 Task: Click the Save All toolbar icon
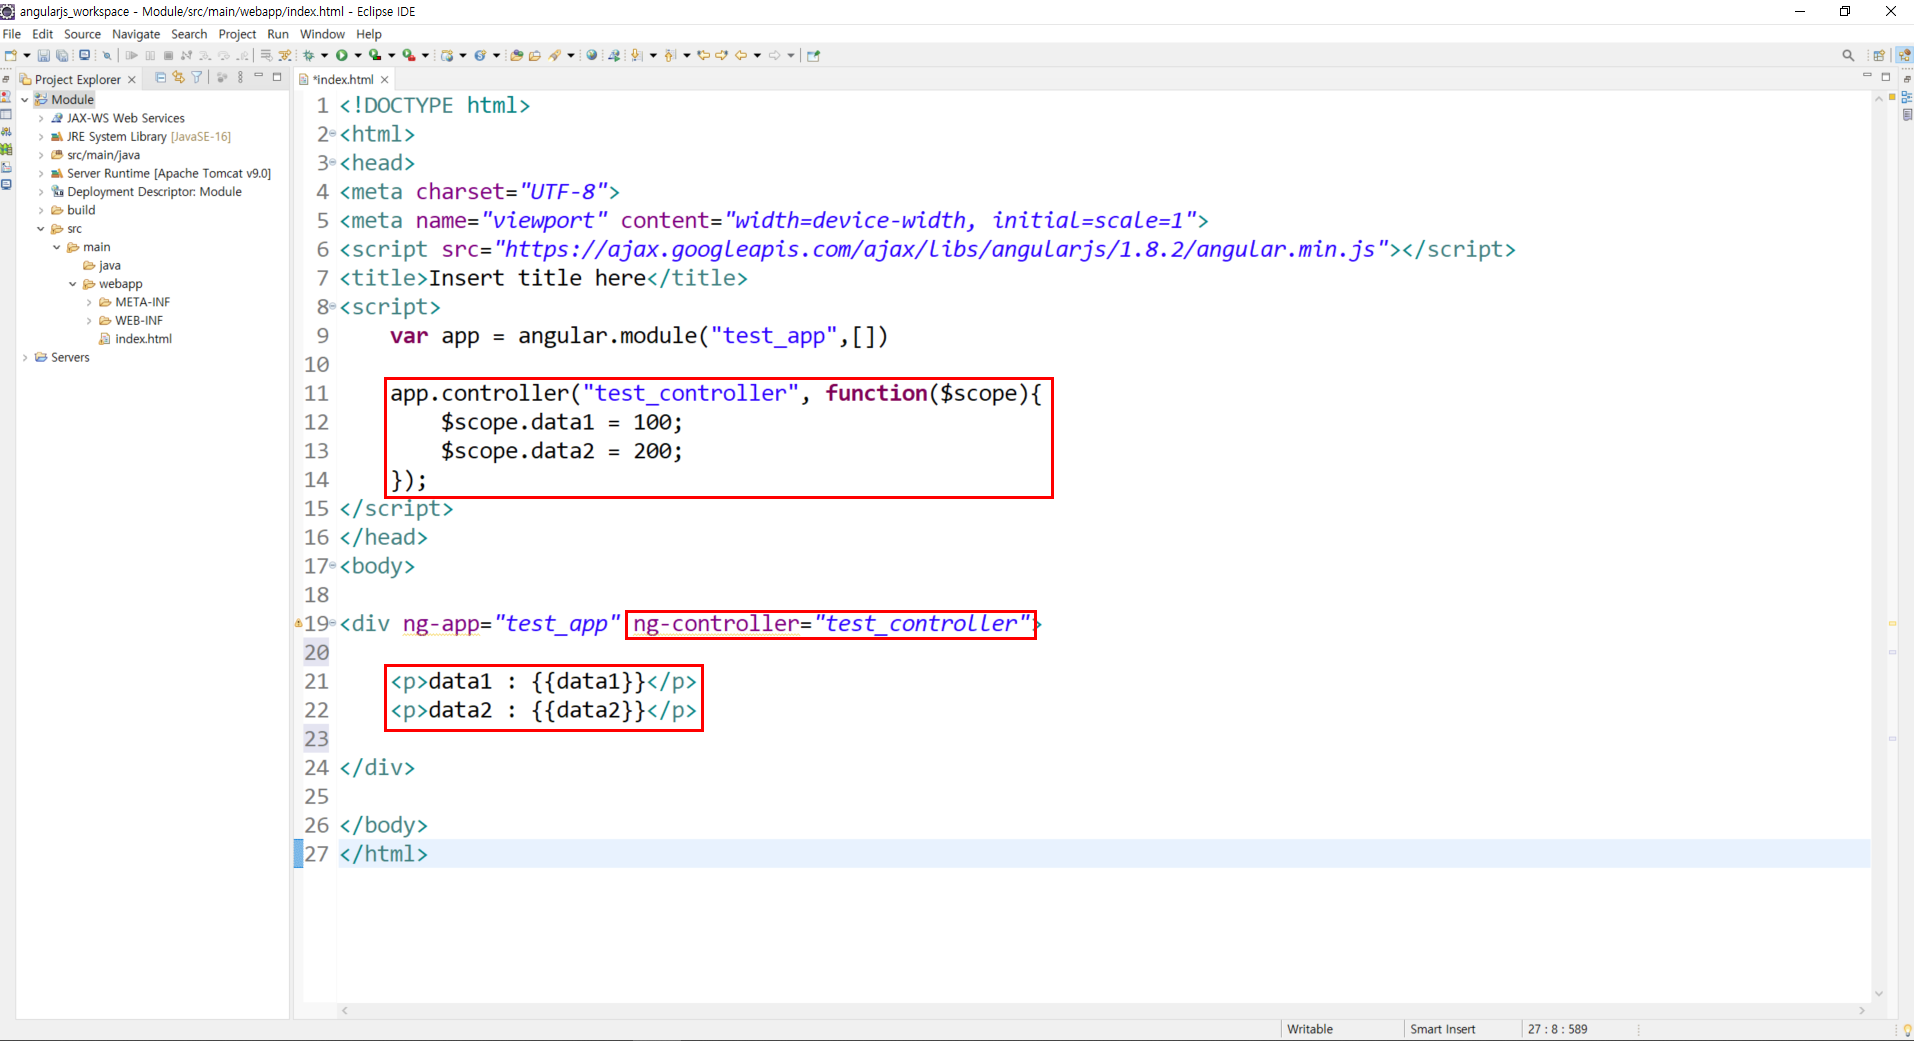(x=62, y=56)
